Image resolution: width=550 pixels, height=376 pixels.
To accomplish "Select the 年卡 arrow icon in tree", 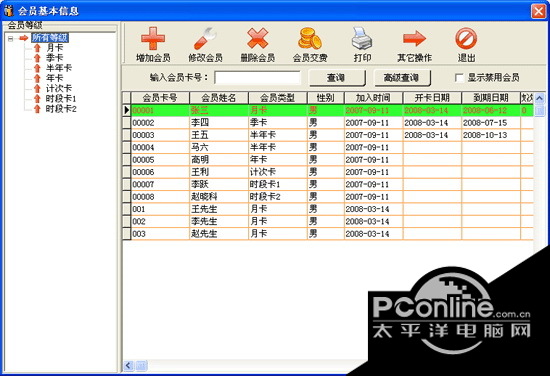I will click(37, 78).
